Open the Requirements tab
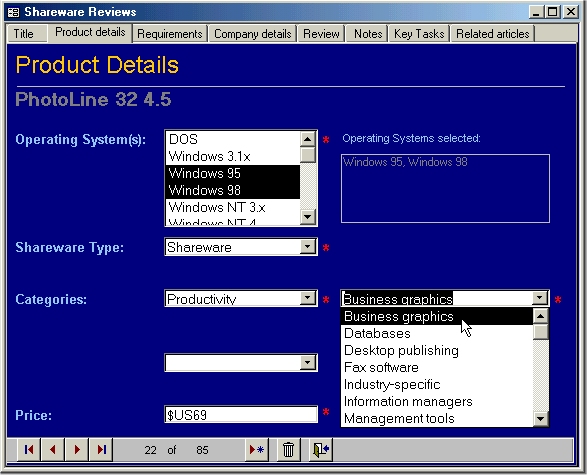The image size is (587, 475). coord(170,34)
